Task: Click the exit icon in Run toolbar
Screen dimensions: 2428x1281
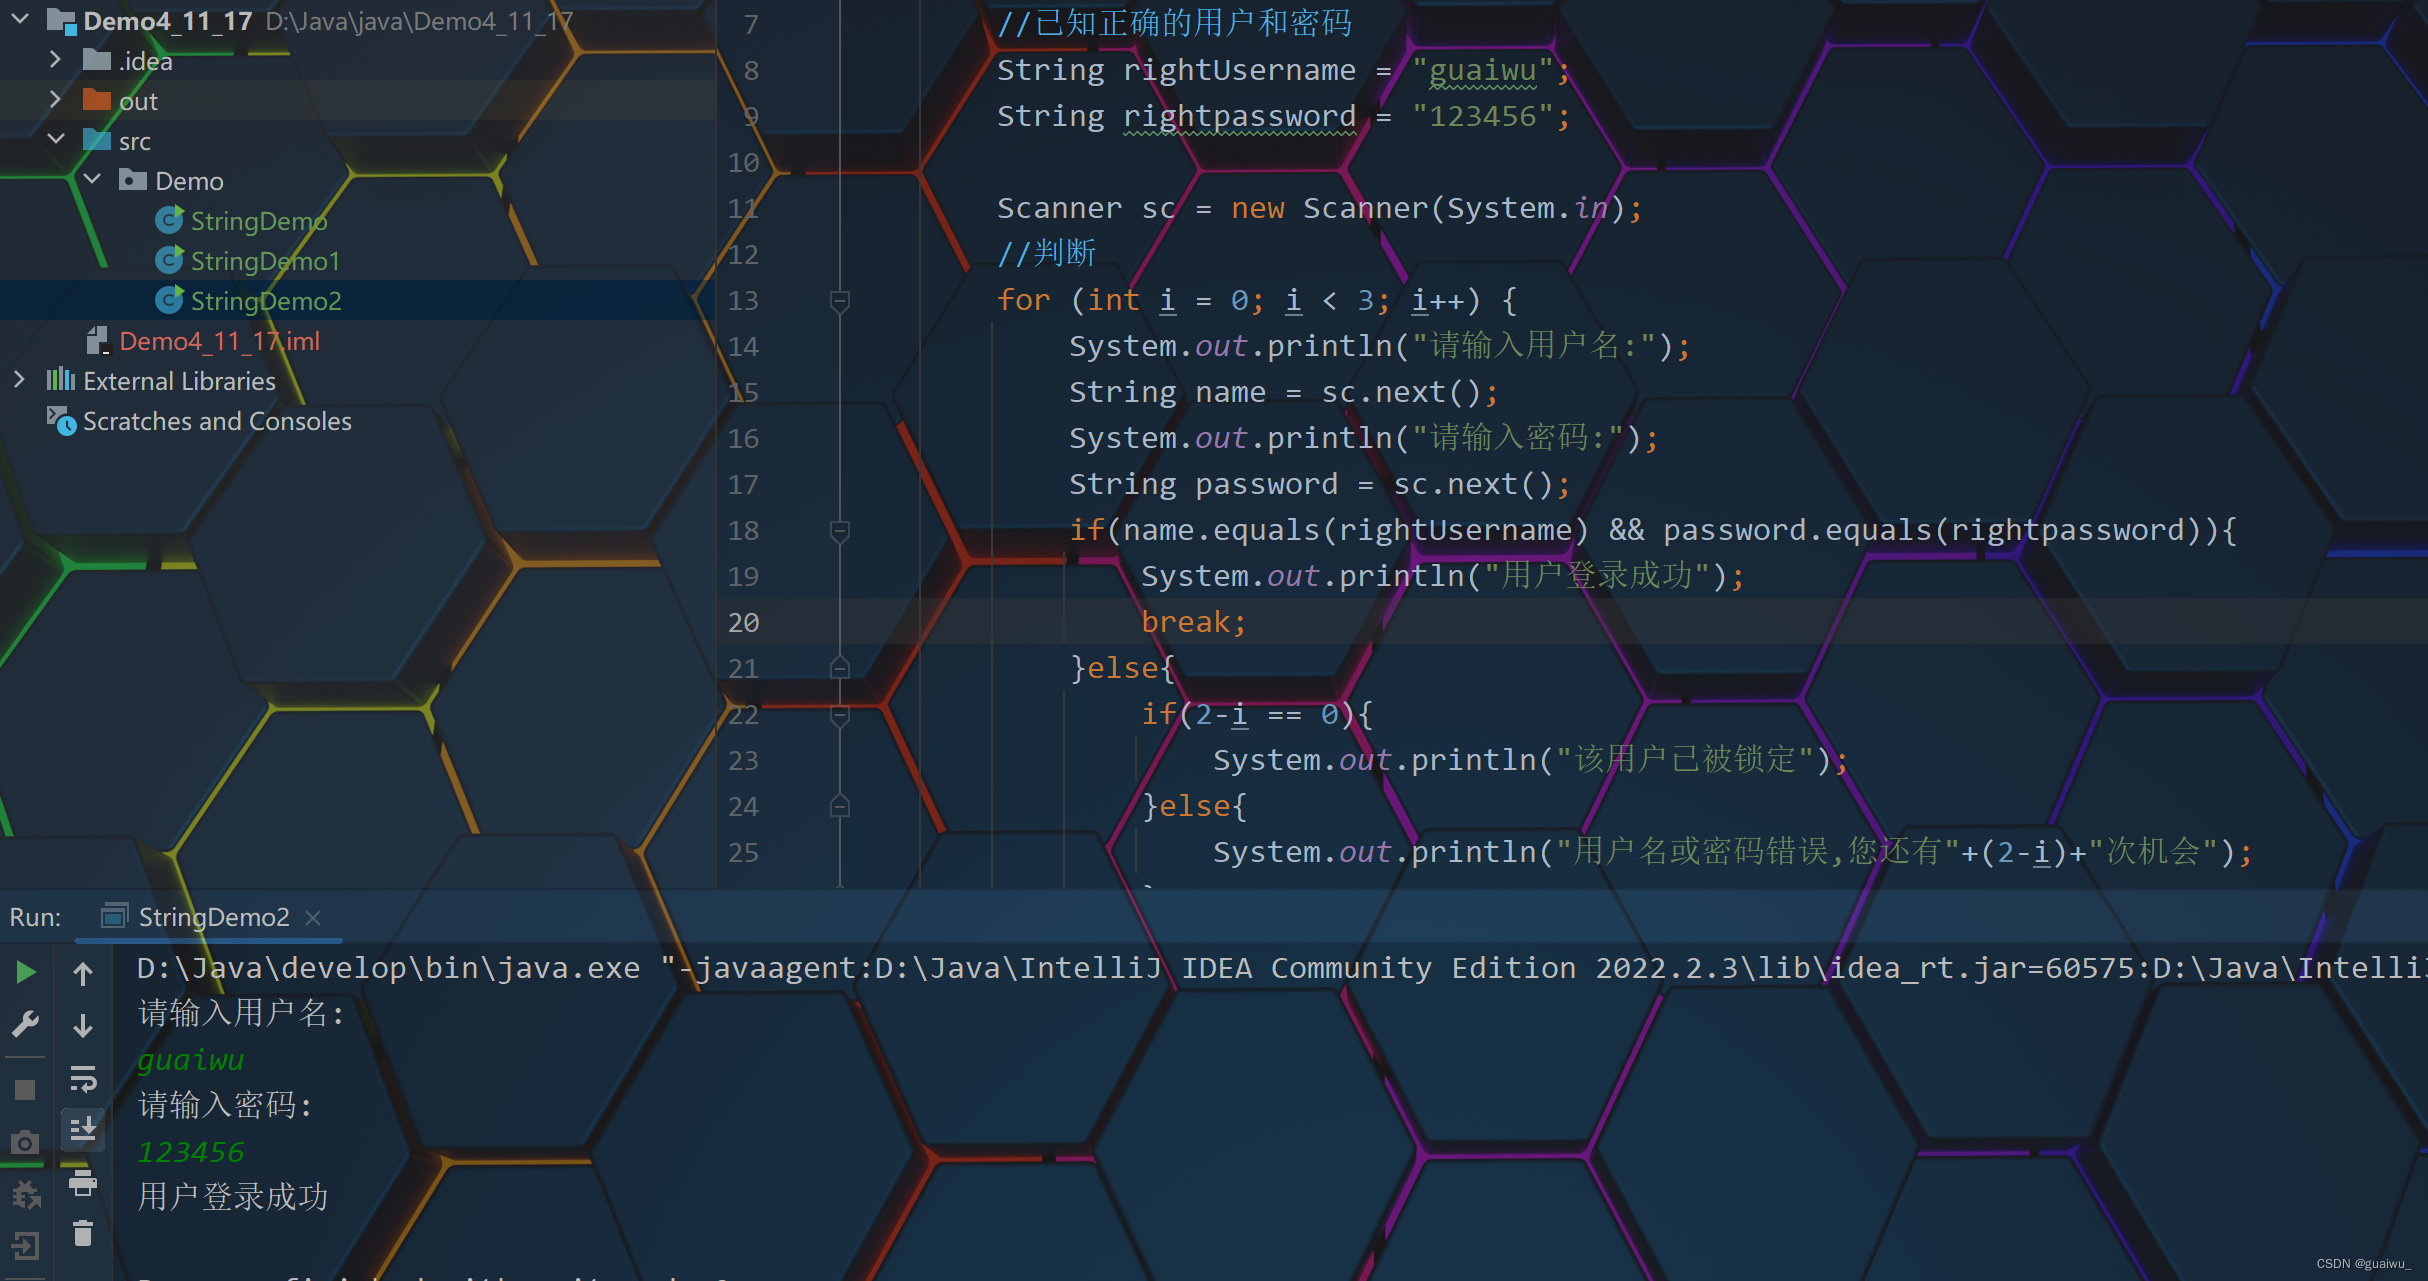Action: [25, 1245]
